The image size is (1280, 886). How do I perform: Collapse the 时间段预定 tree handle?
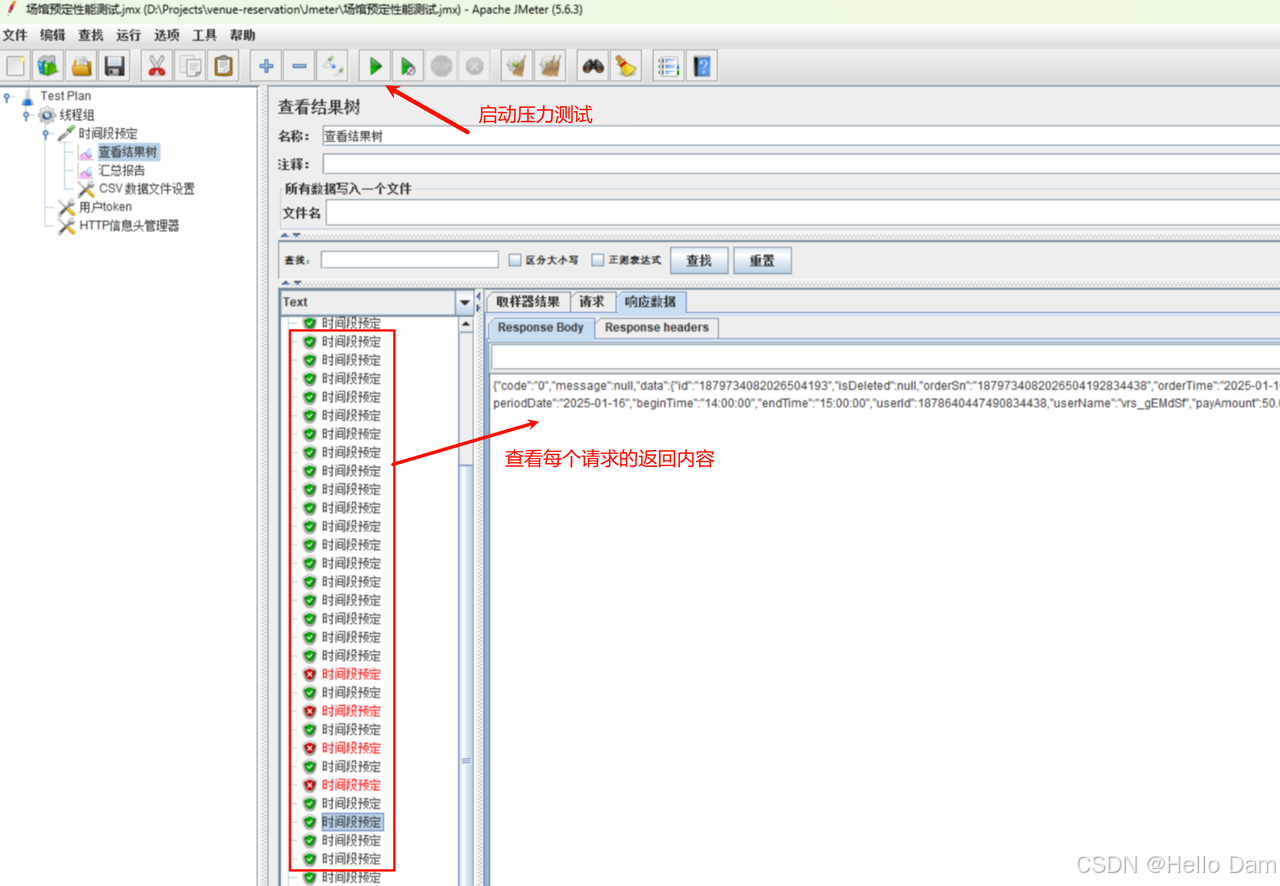click(x=46, y=134)
